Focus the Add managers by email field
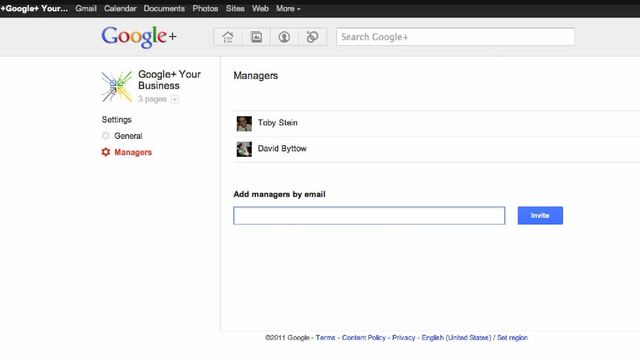This screenshot has height=360, width=640. tap(369, 216)
